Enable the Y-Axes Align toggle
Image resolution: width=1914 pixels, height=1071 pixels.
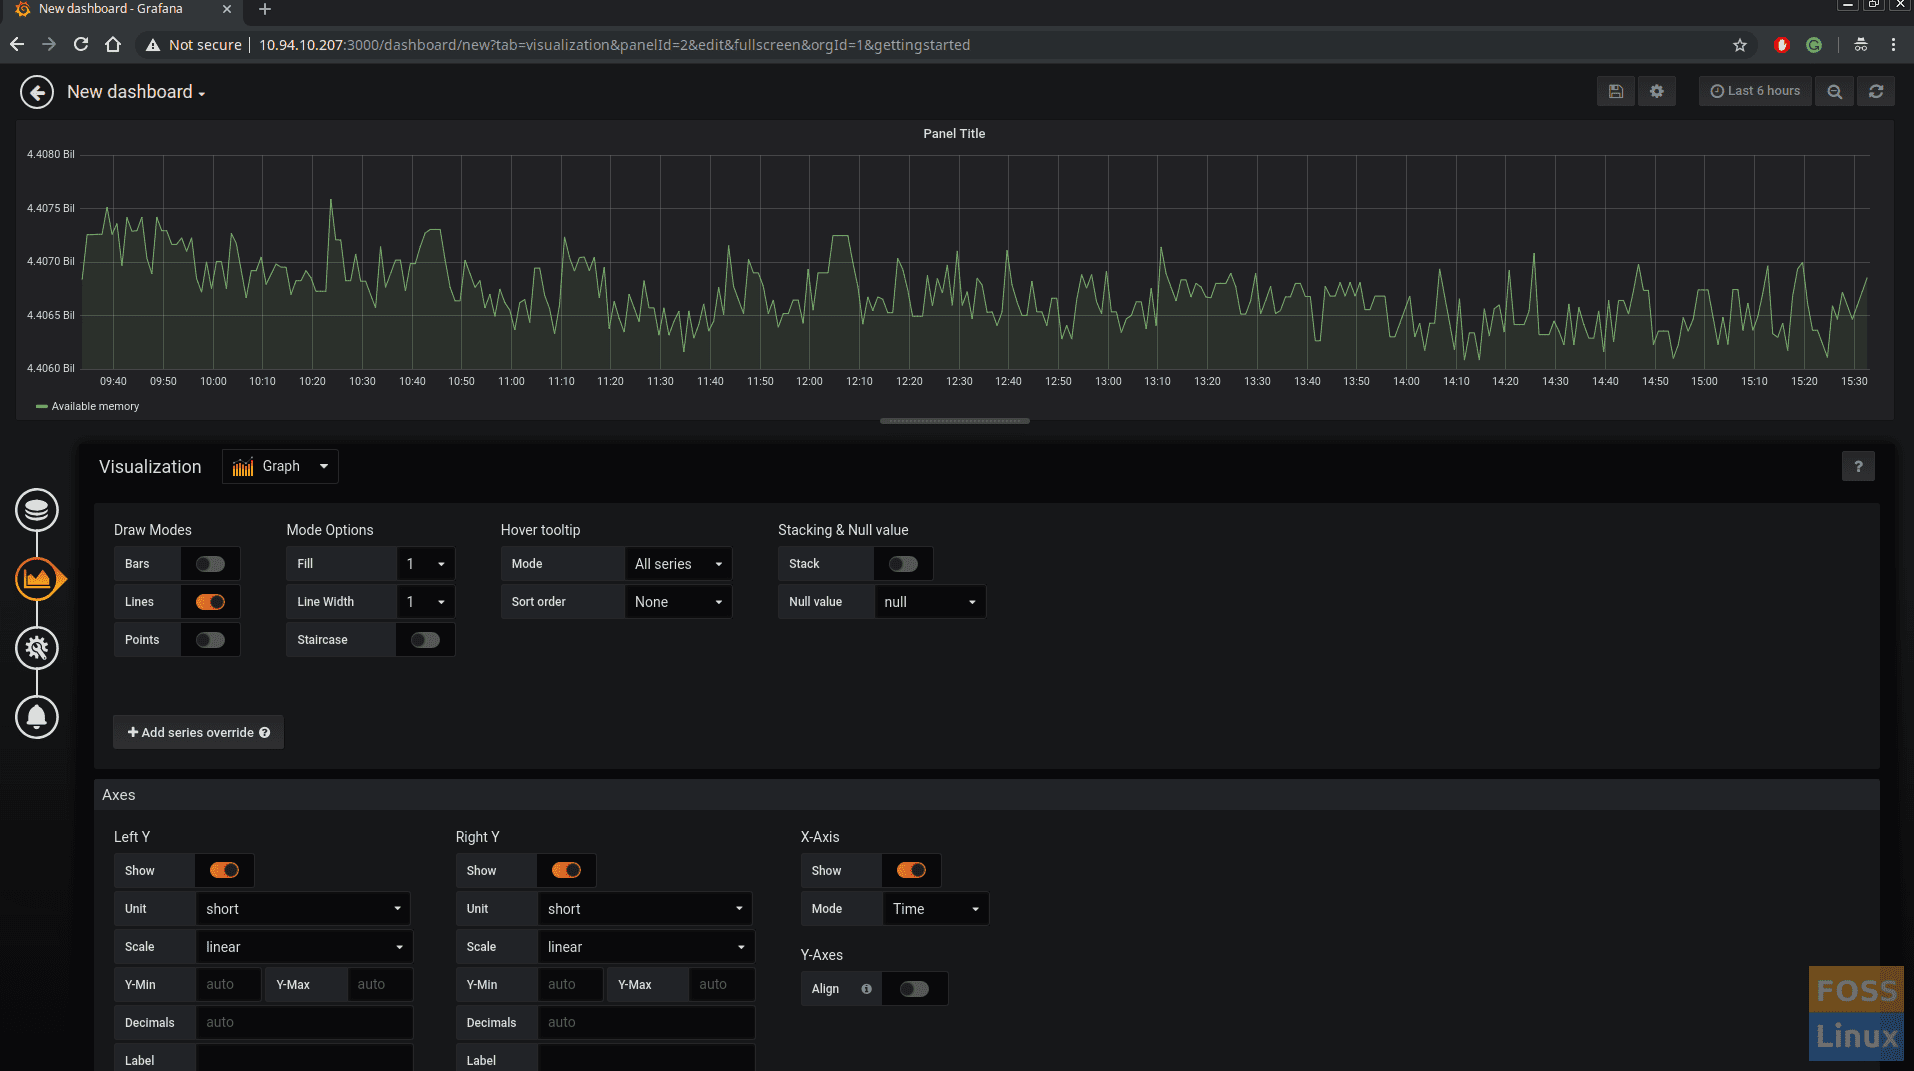914,989
